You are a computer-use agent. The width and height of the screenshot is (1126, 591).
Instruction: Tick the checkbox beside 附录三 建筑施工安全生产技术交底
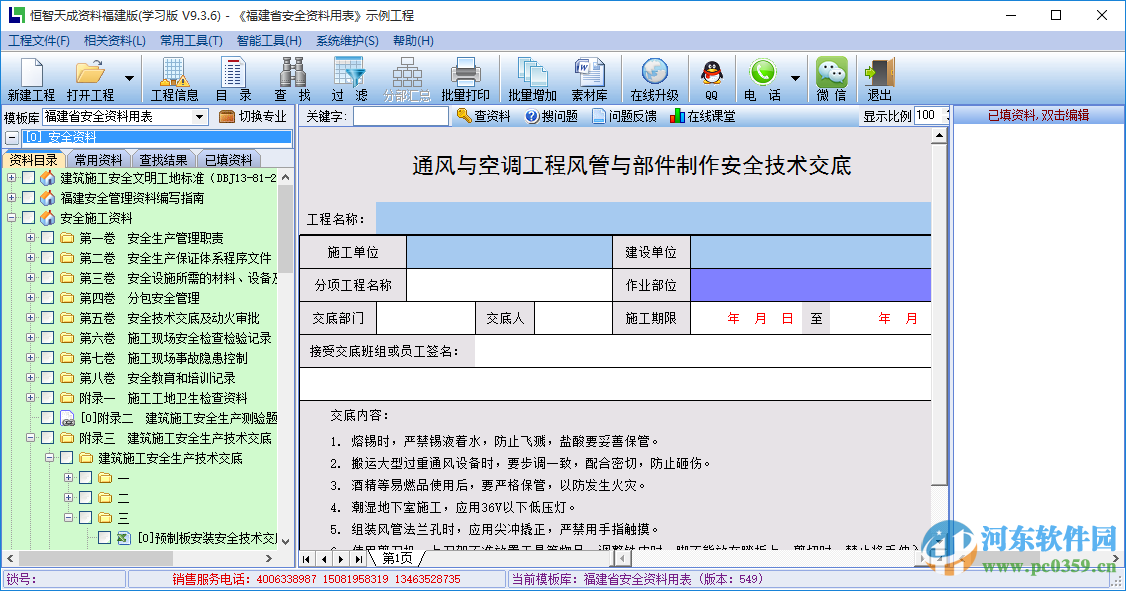click(45, 438)
